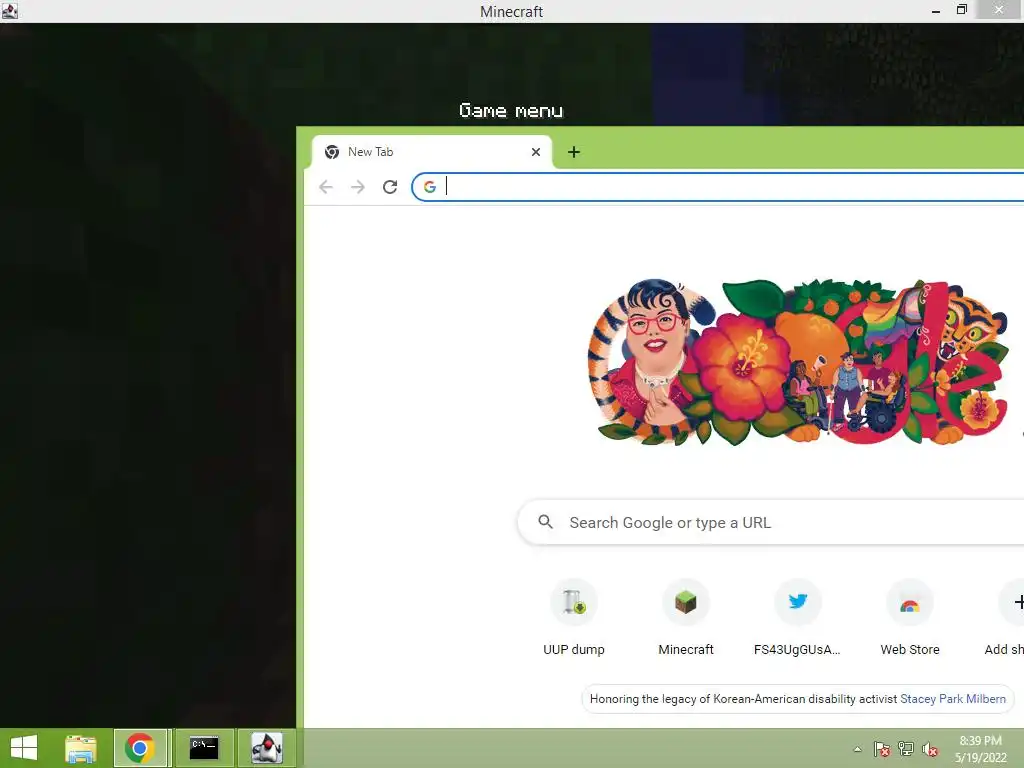The height and width of the screenshot is (768, 1024).
Task: Click the Chrome forward arrow button
Action: (358, 187)
